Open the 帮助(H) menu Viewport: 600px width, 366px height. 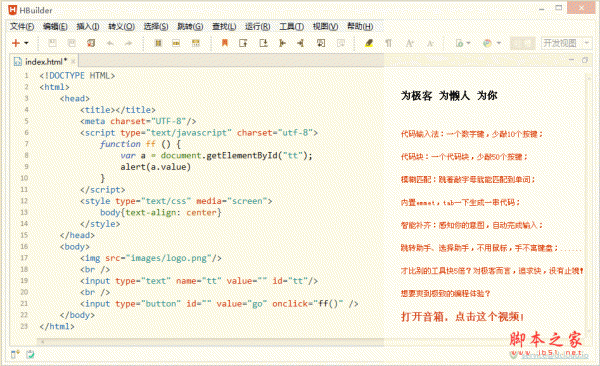pos(360,26)
